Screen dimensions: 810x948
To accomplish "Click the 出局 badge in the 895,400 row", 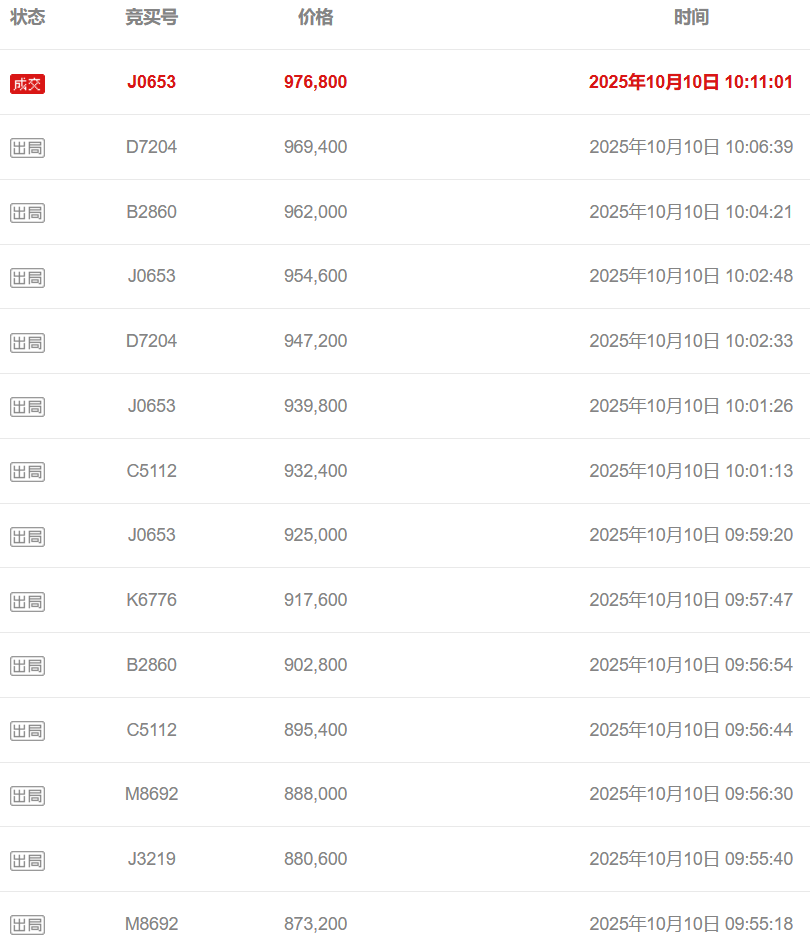I will (x=28, y=731).
